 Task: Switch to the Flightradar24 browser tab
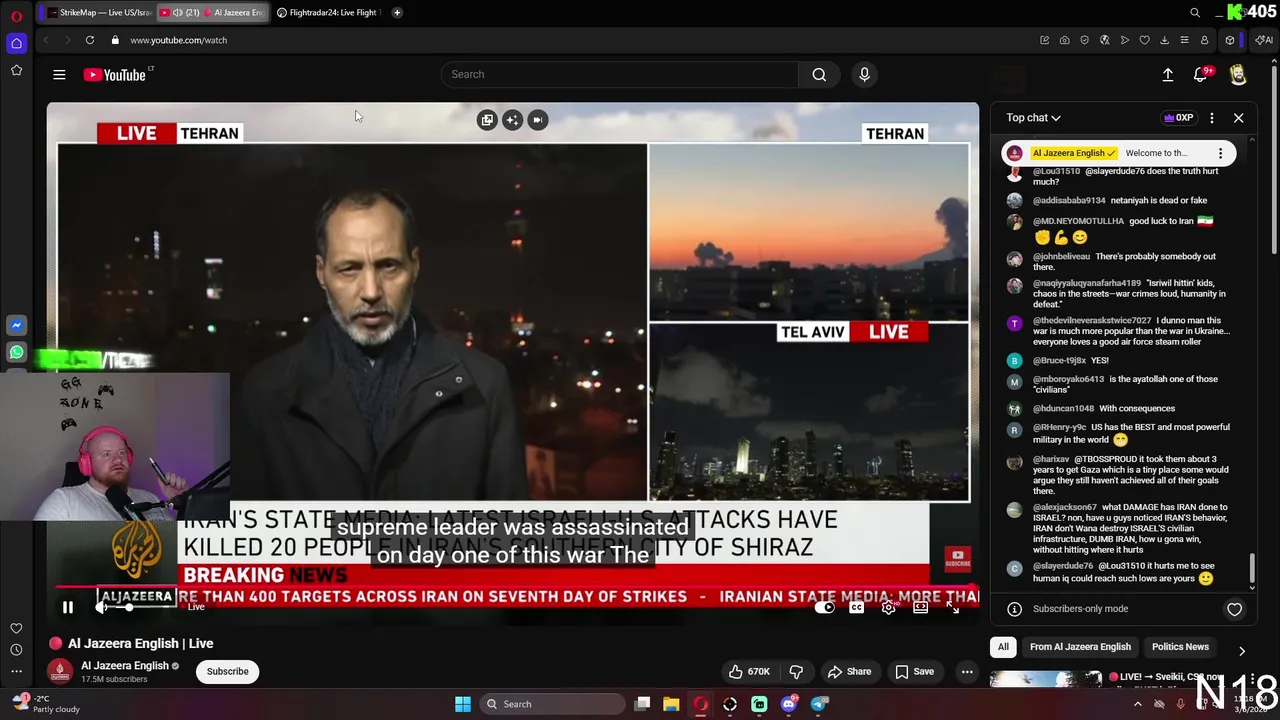(327, 13)
